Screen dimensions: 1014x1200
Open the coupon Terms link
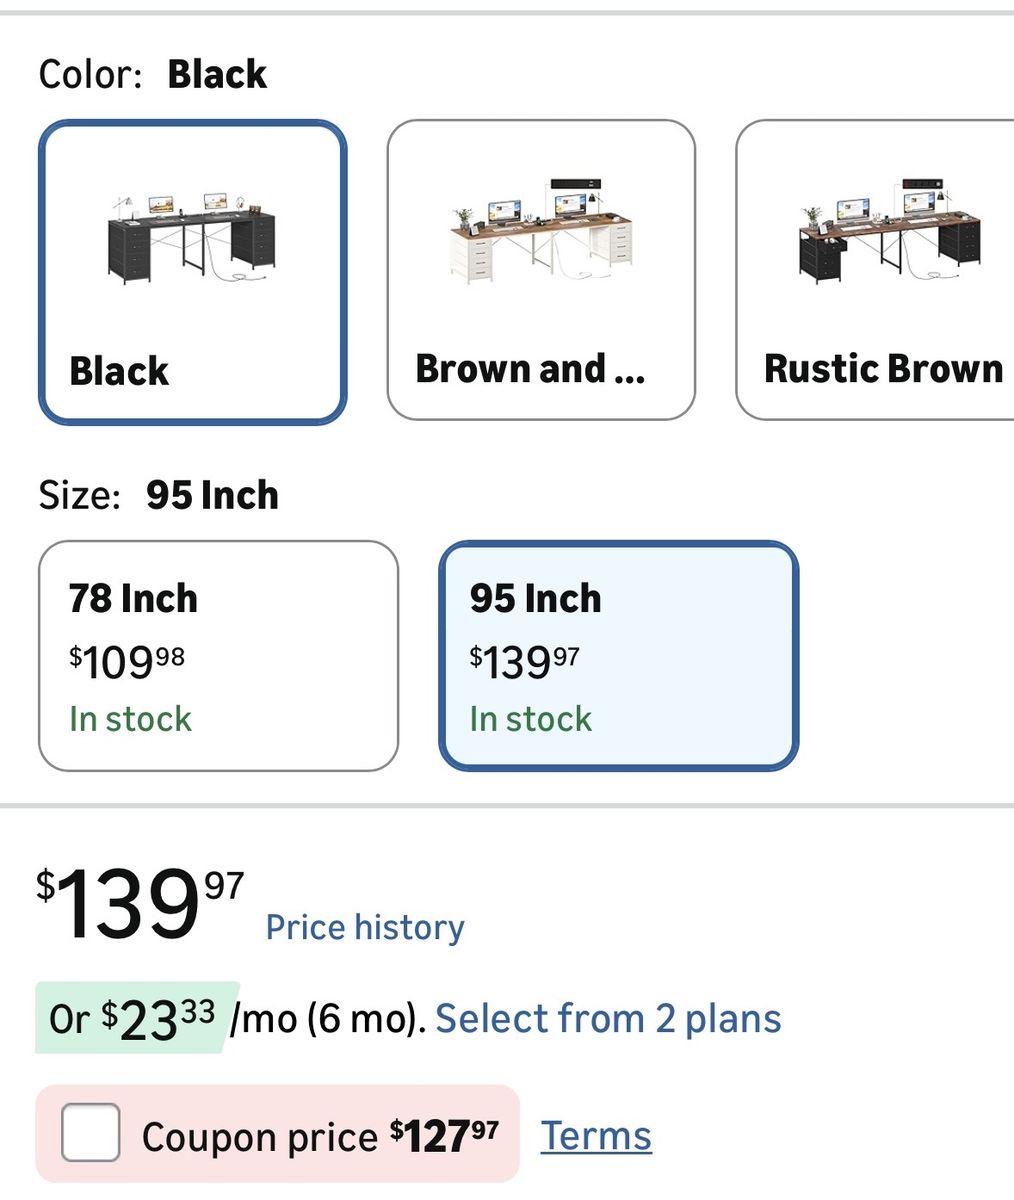click(596, 1136)
